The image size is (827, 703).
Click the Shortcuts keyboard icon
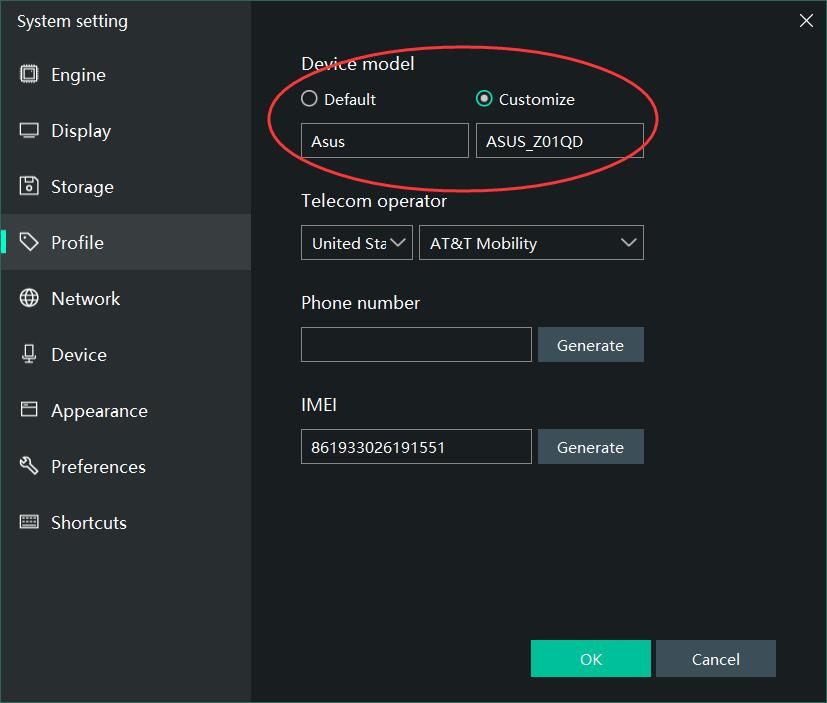[x=30, y=523]
